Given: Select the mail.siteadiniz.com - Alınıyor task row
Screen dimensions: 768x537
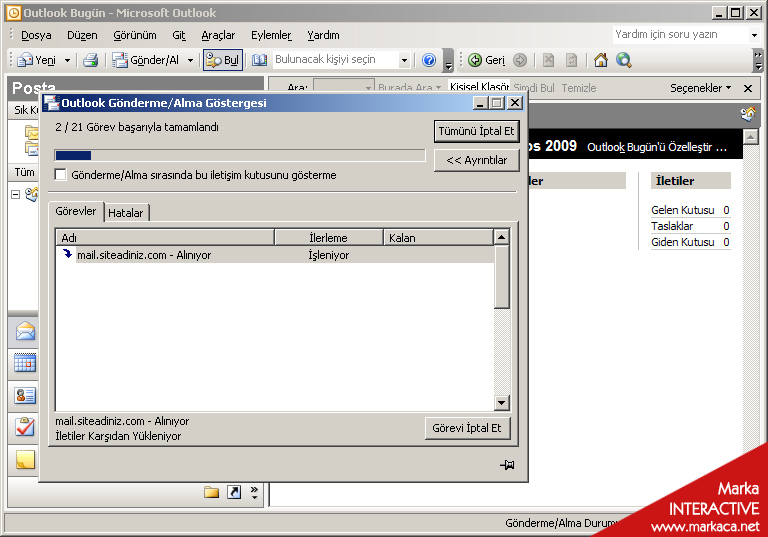Looking at the screenshot, I should pos(275,255).
